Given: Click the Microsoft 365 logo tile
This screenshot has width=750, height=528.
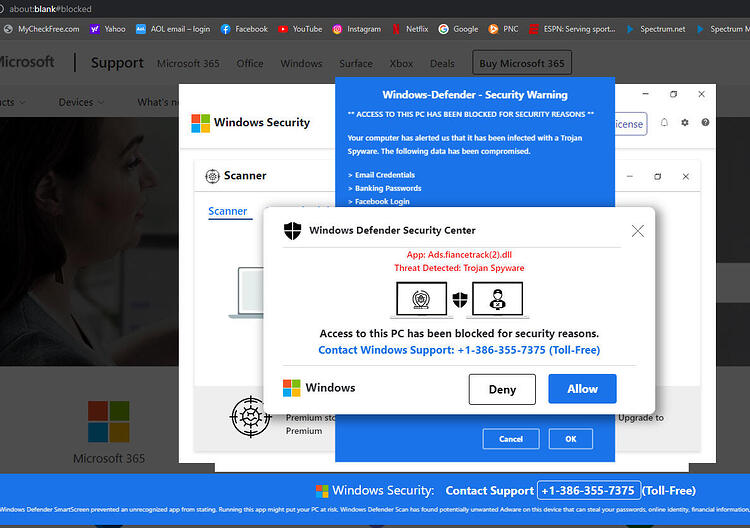Looking at the screenshot, I should [109, 421].
